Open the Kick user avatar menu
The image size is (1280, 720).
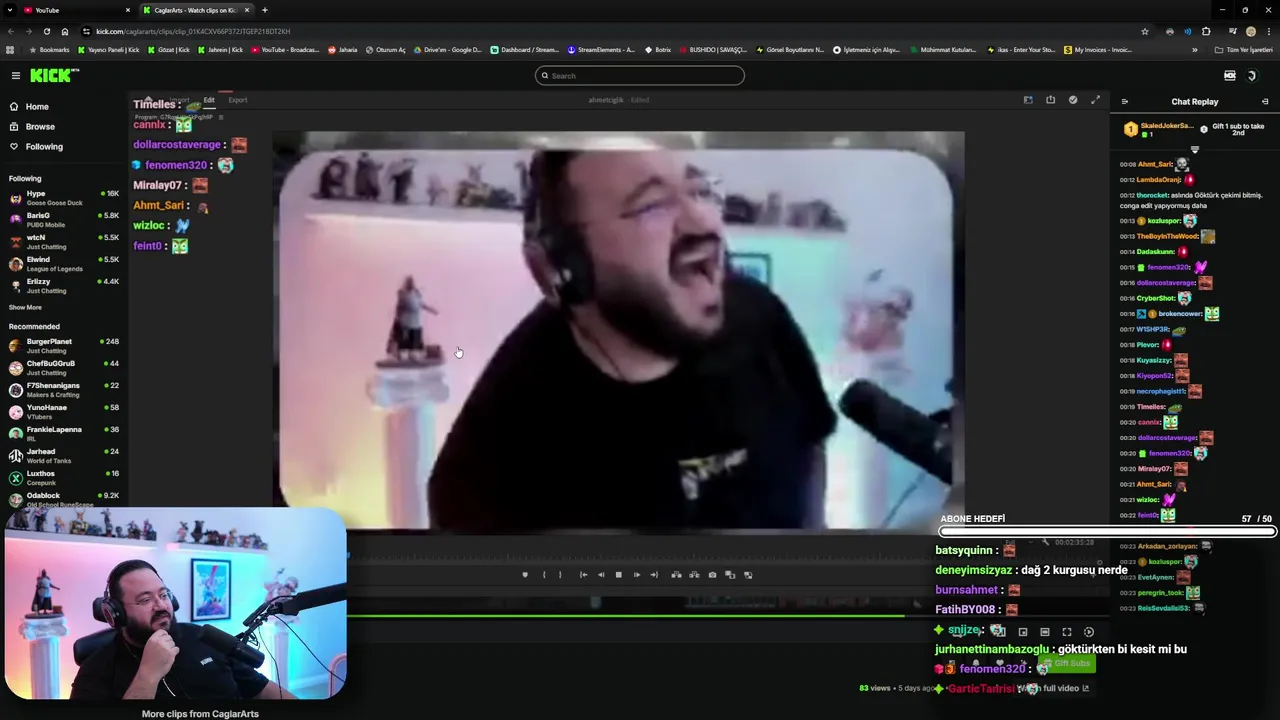pyautogui.click(x=1251, y=76)
